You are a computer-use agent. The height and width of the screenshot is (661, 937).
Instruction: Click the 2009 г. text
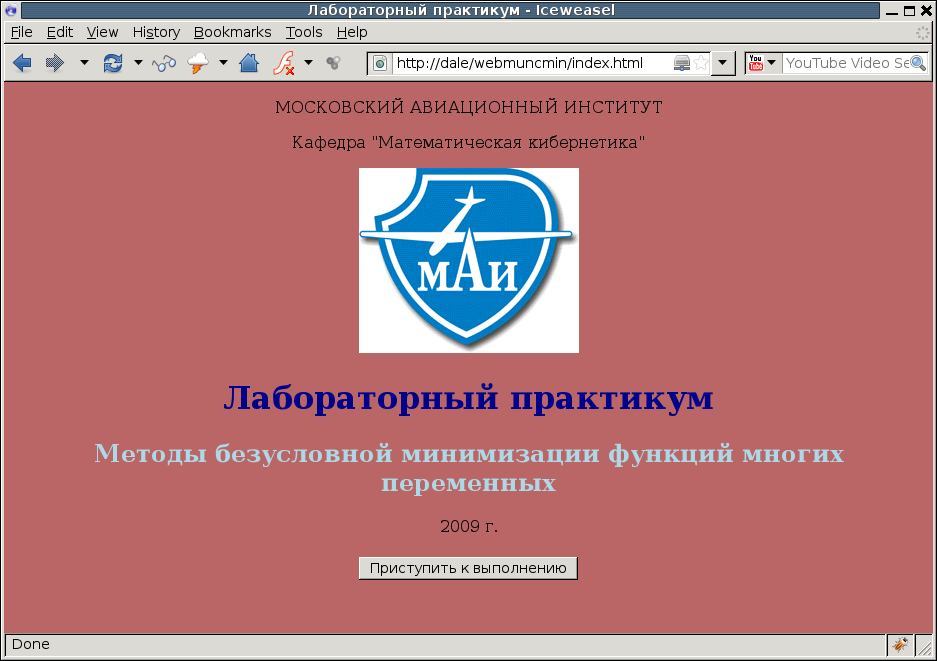pyautogui.click(x=468, y=526)
